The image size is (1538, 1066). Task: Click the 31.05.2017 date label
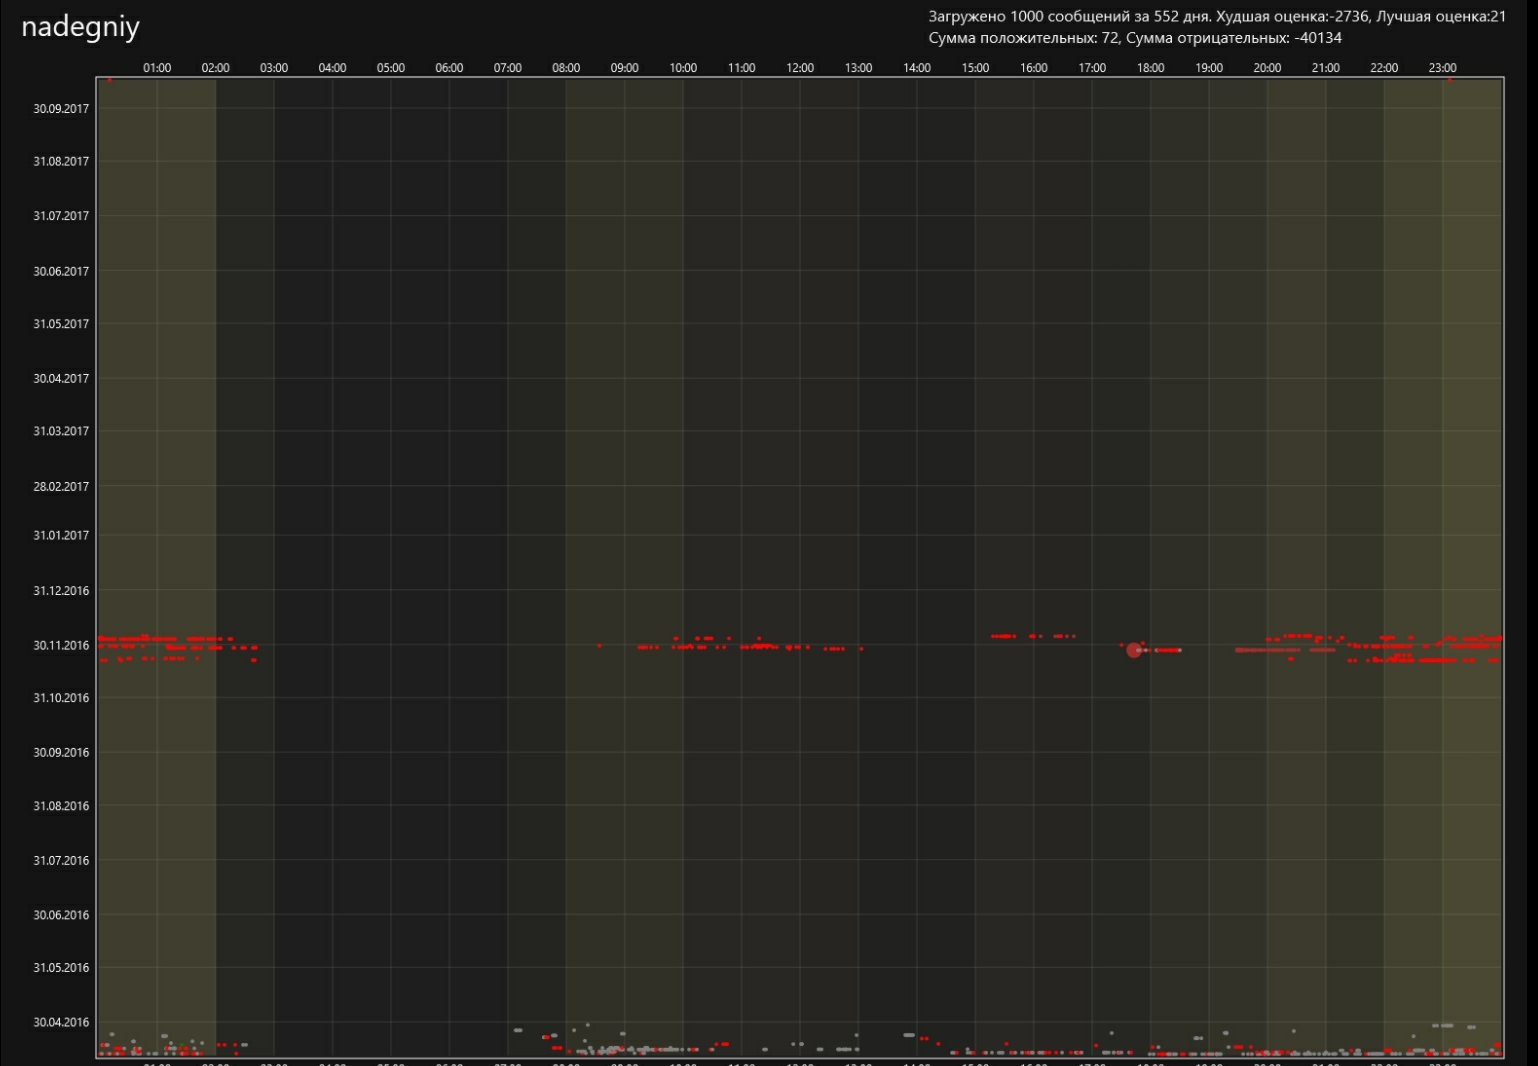[61, 324]
